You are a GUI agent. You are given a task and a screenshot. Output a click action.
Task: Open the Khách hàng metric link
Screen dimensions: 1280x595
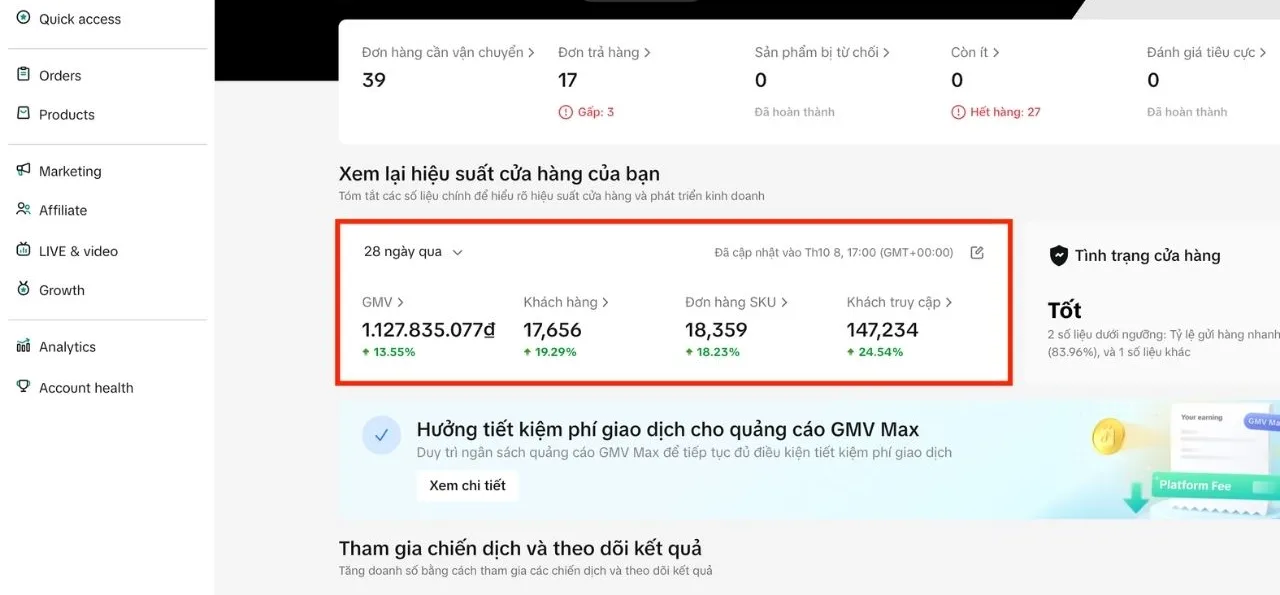566,302
